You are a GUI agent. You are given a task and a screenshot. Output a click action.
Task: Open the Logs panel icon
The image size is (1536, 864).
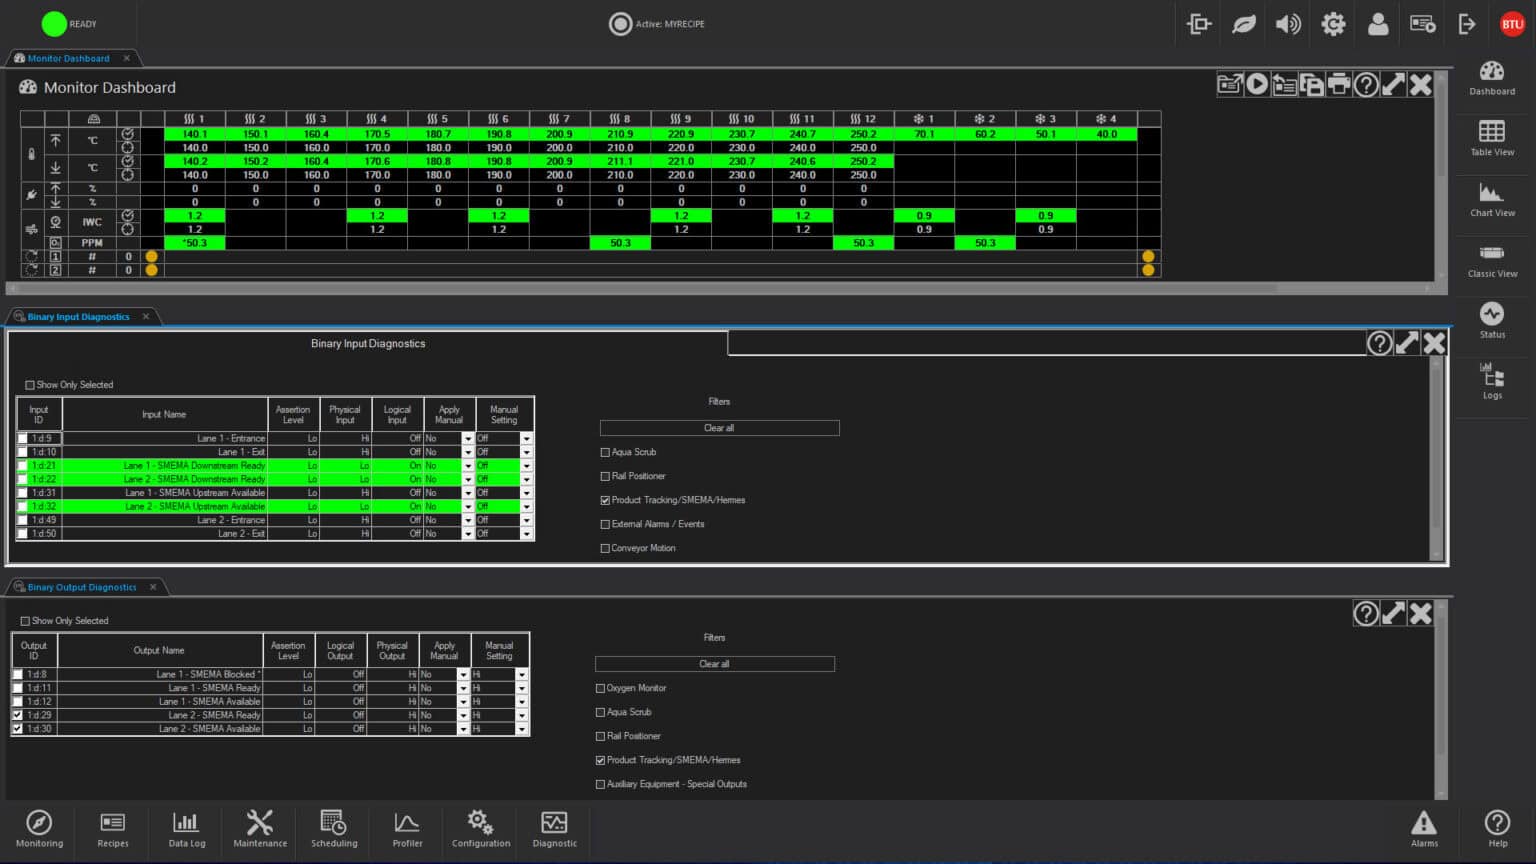1491,380
